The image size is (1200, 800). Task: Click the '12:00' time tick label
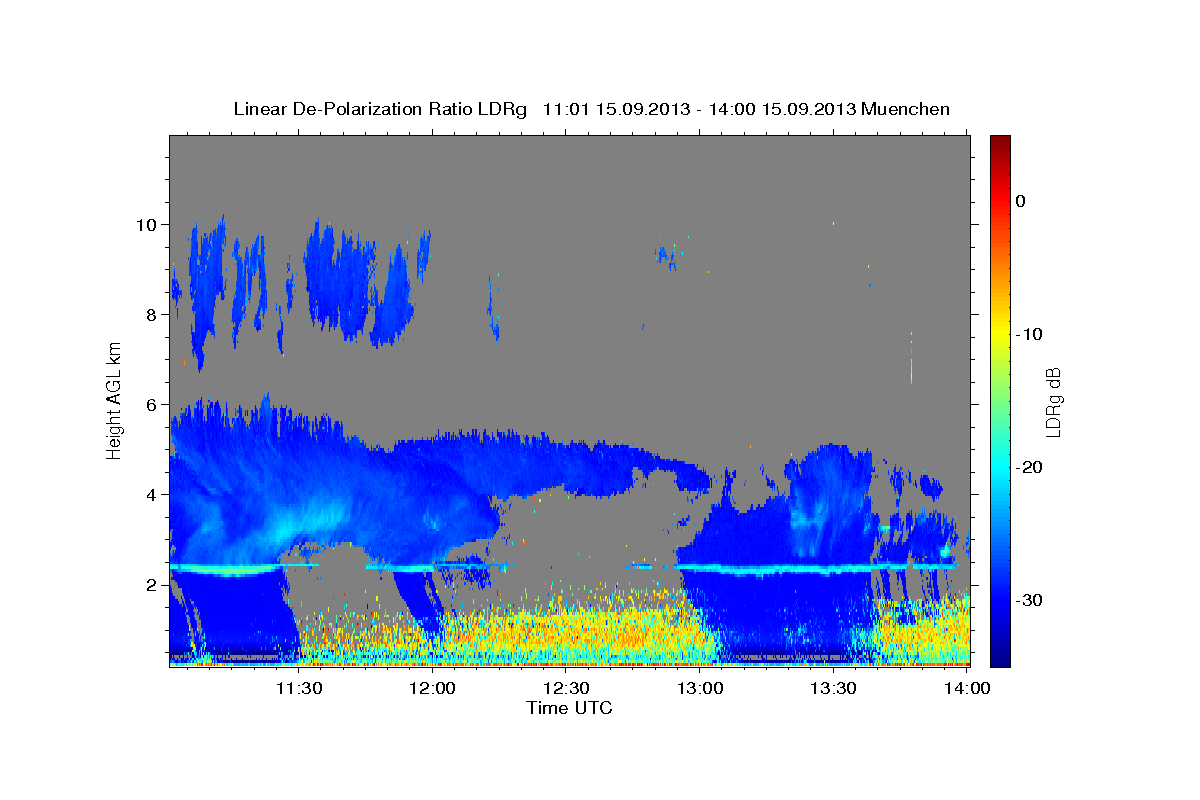[x=432, y=688]
